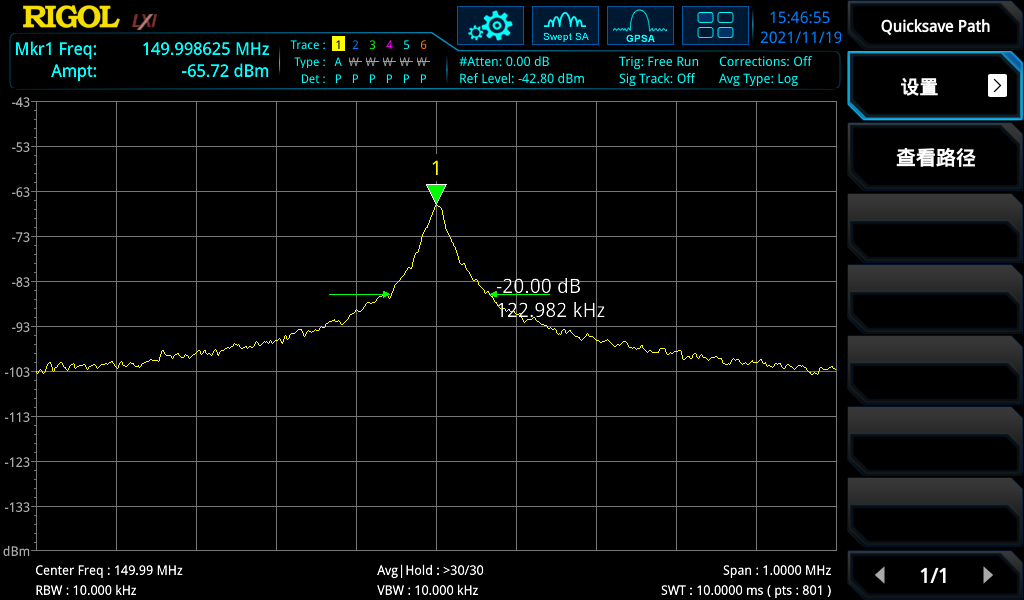Select the Swept SA measurement mode
1024x600 pixels.
[565, 26]
